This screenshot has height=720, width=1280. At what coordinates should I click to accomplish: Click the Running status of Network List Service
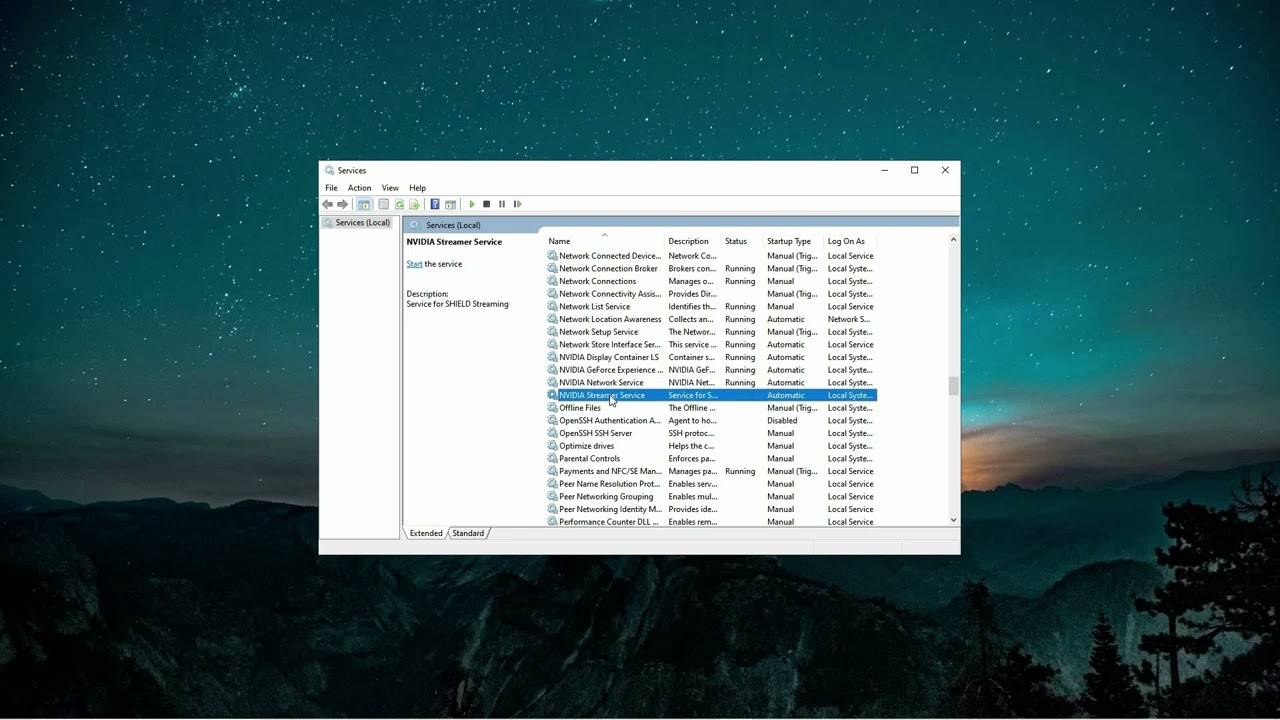point(740,307)
